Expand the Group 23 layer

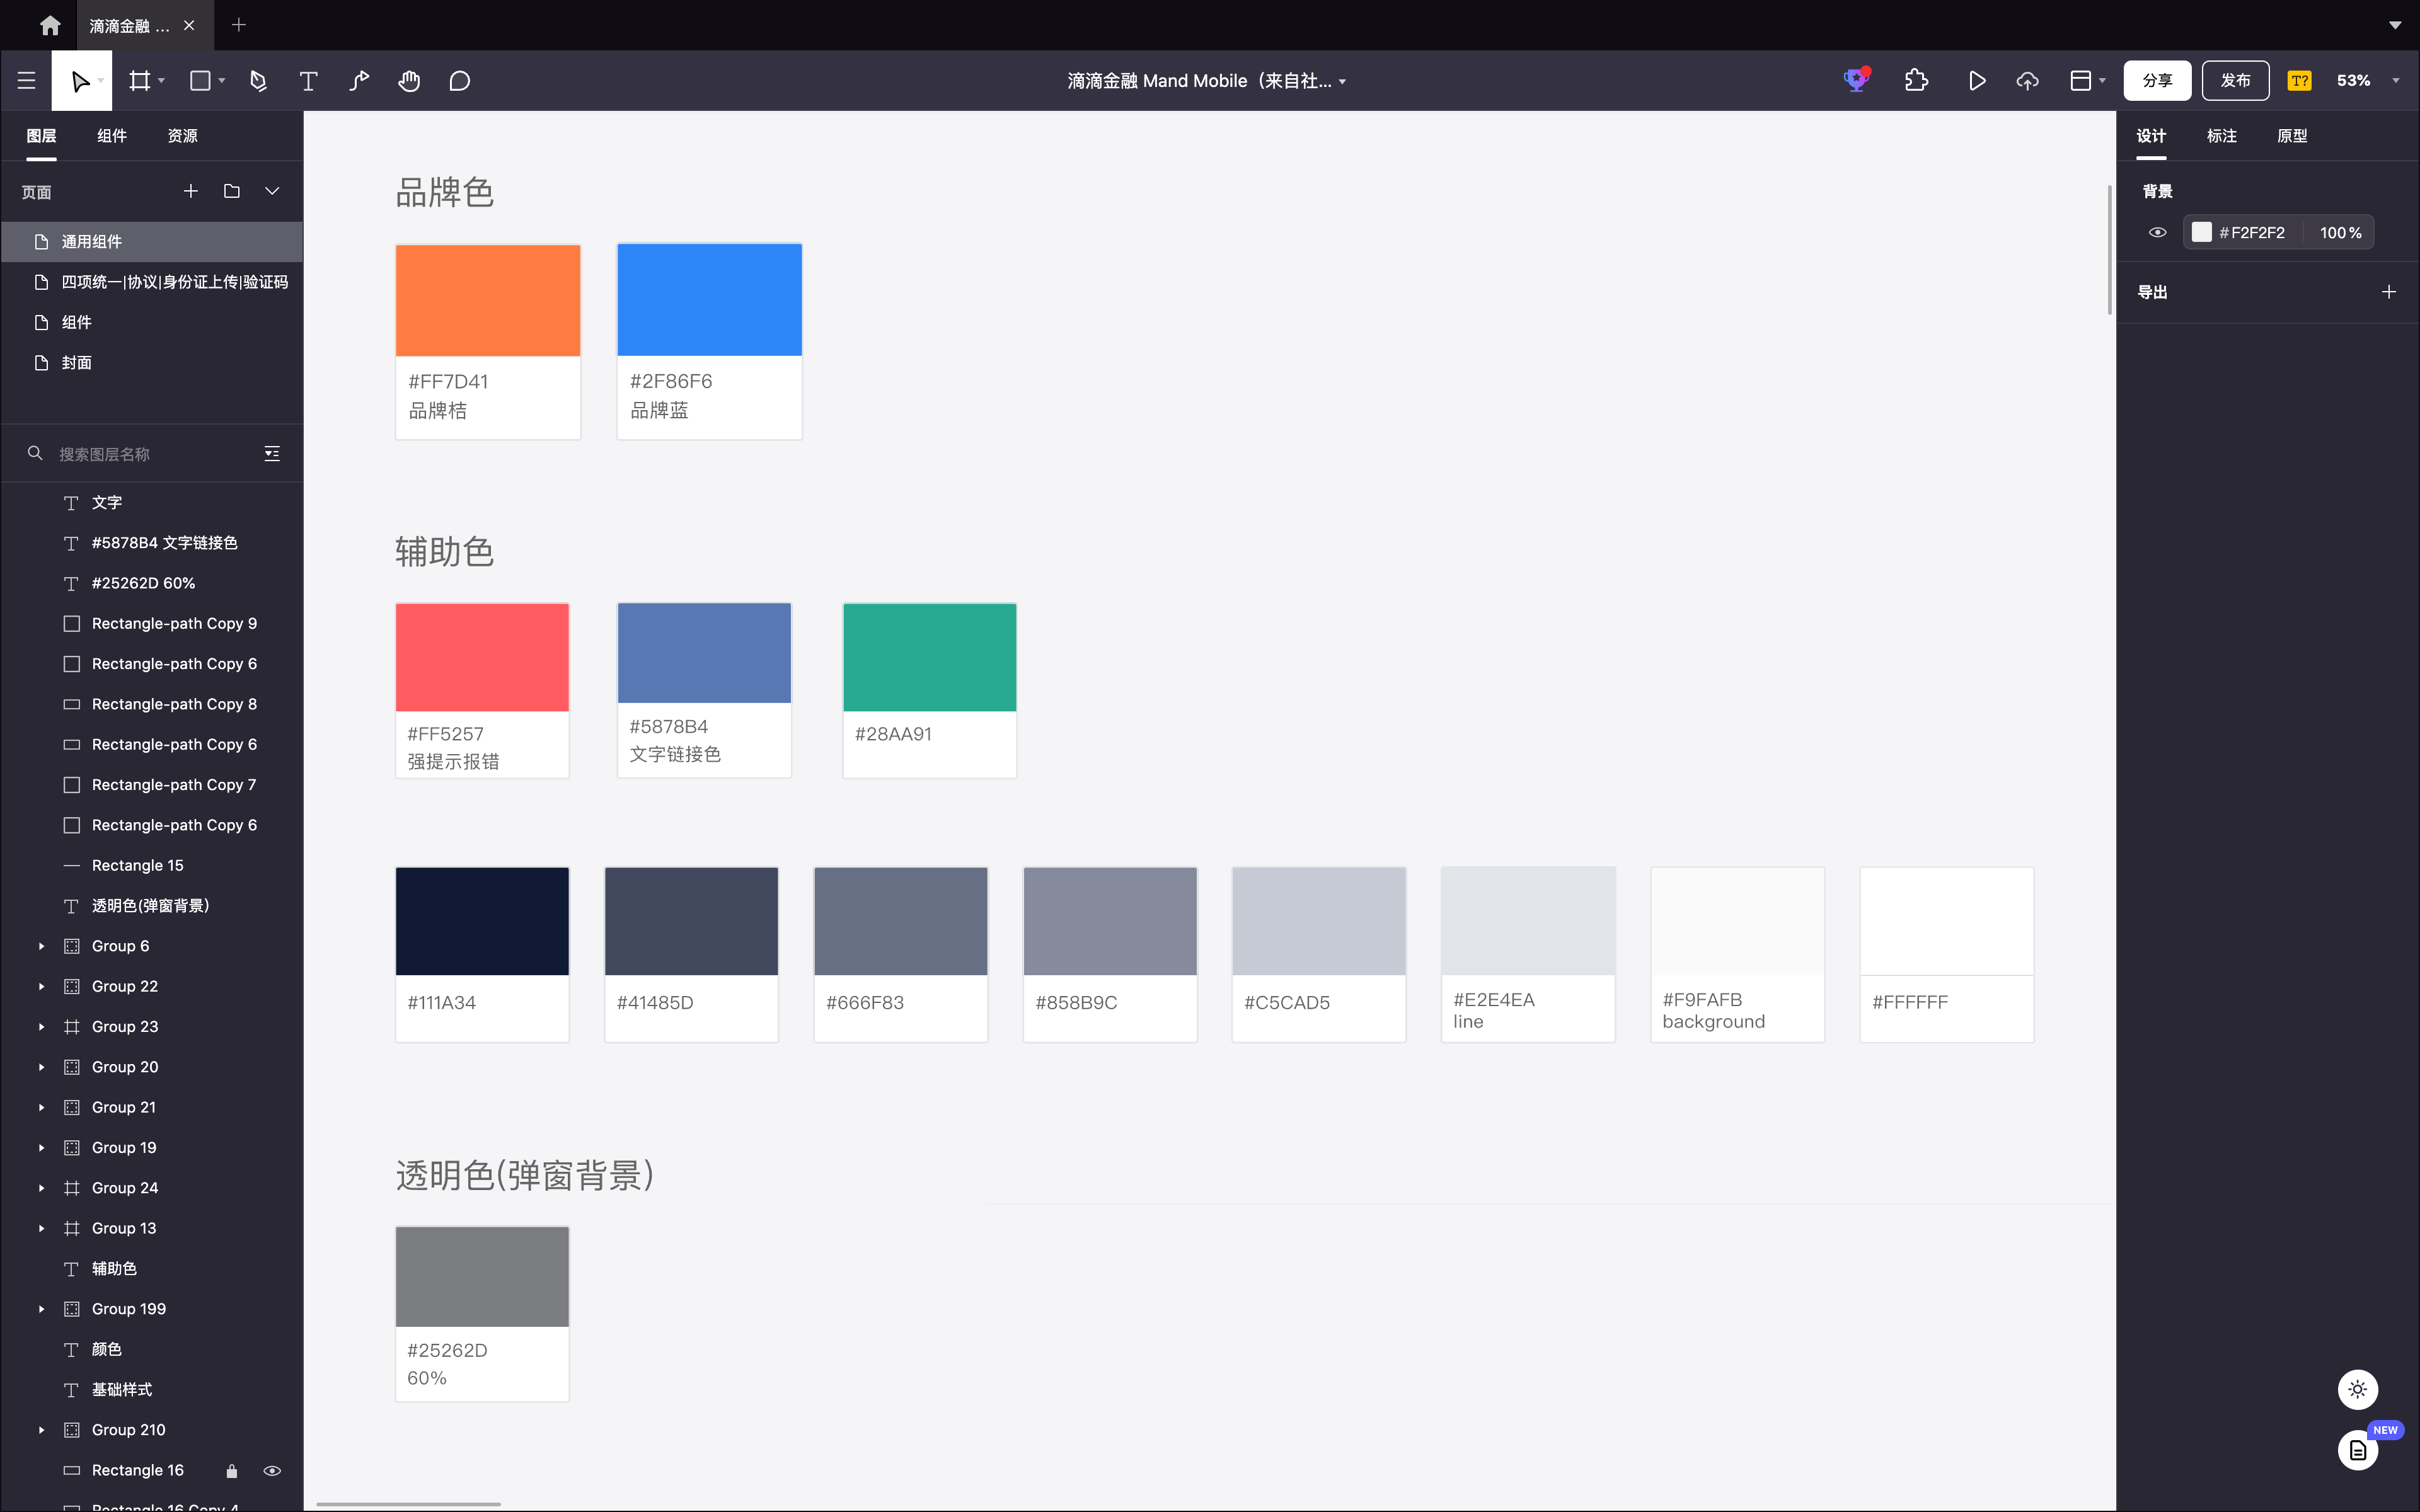tap(41, 1027)
